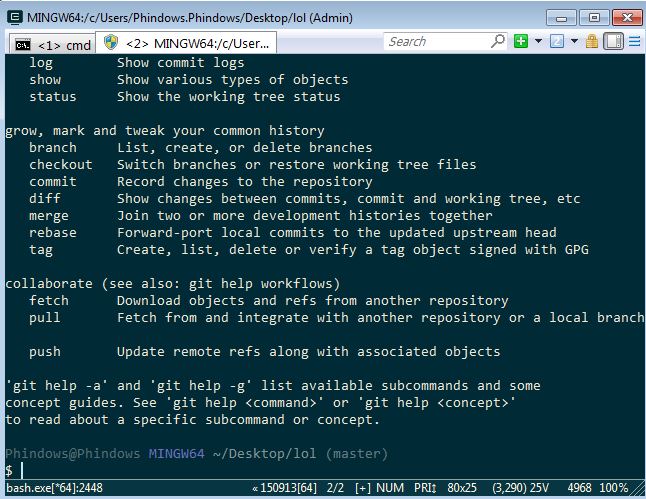Click the 'rebase' command text
The height and width of the screenshot is (499, 646).
[x=53, y=233]
